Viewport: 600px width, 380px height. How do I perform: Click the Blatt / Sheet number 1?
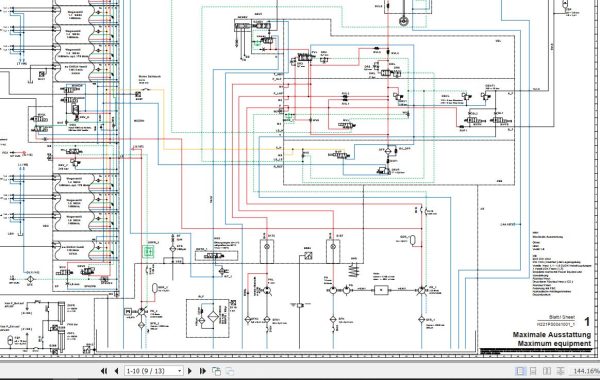tap(587, 321)
